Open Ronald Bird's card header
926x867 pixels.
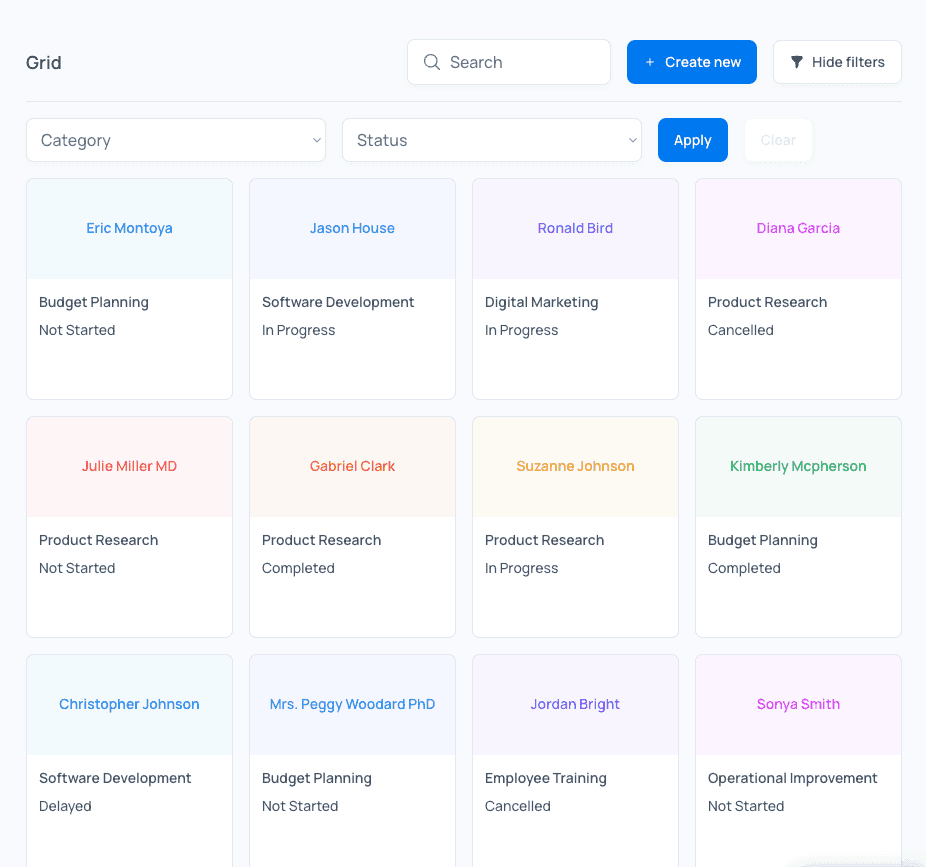point(575,228)
